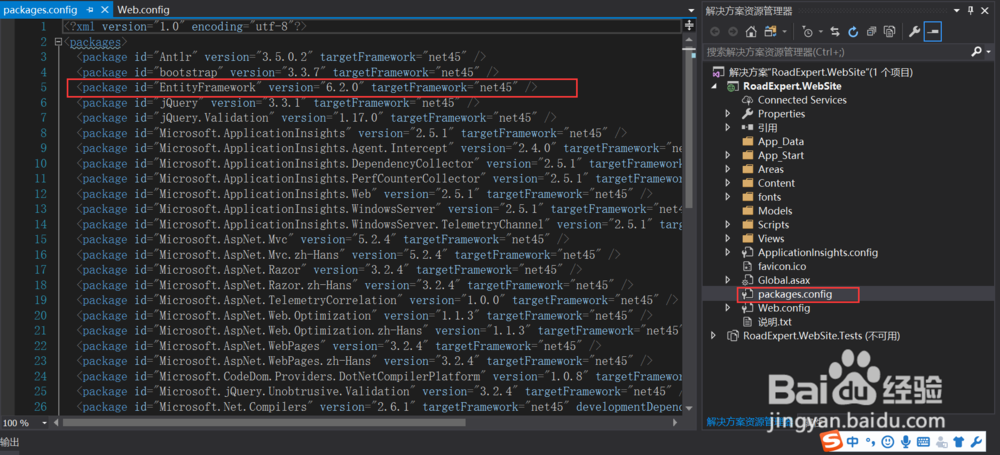Expand the Web.config node
Screen dimensions: 1000x455
click(x=728, y=308)
